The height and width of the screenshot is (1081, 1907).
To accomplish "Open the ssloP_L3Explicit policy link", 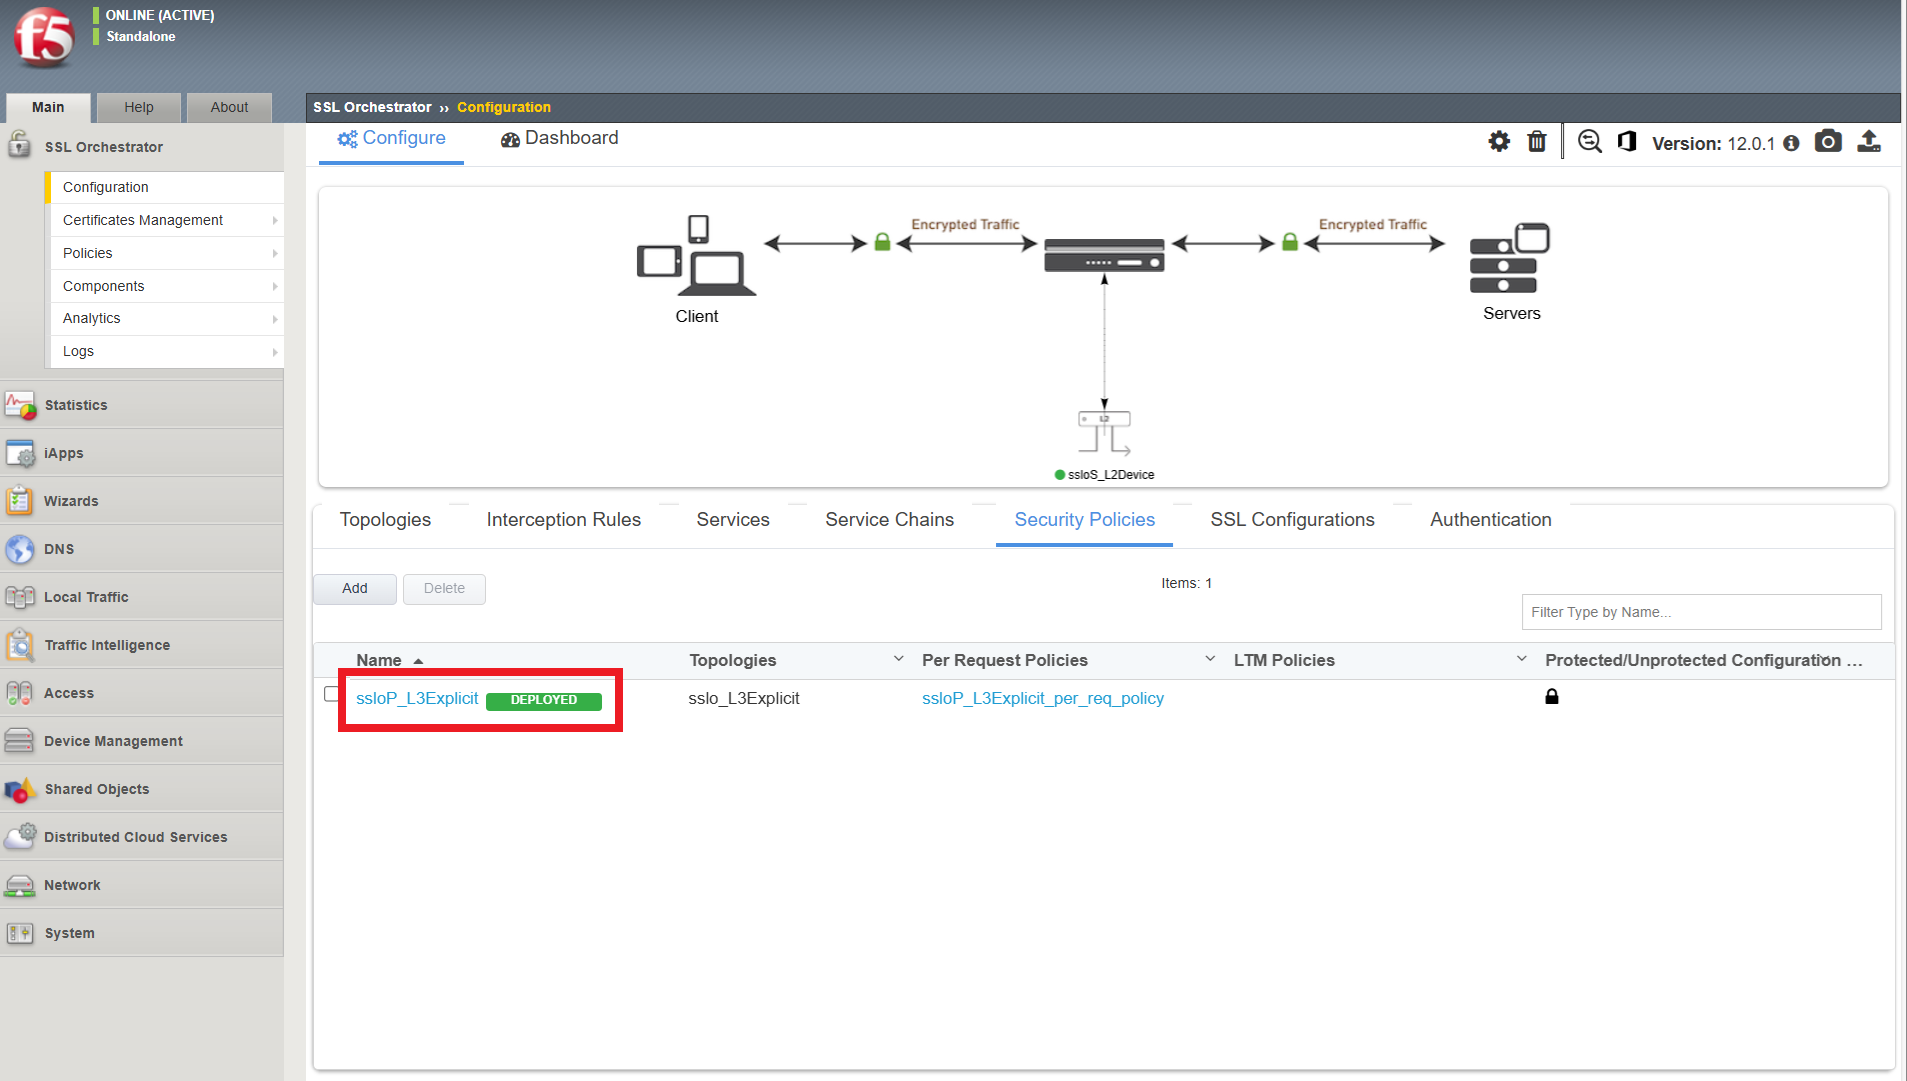I will [x=417, y=698].
